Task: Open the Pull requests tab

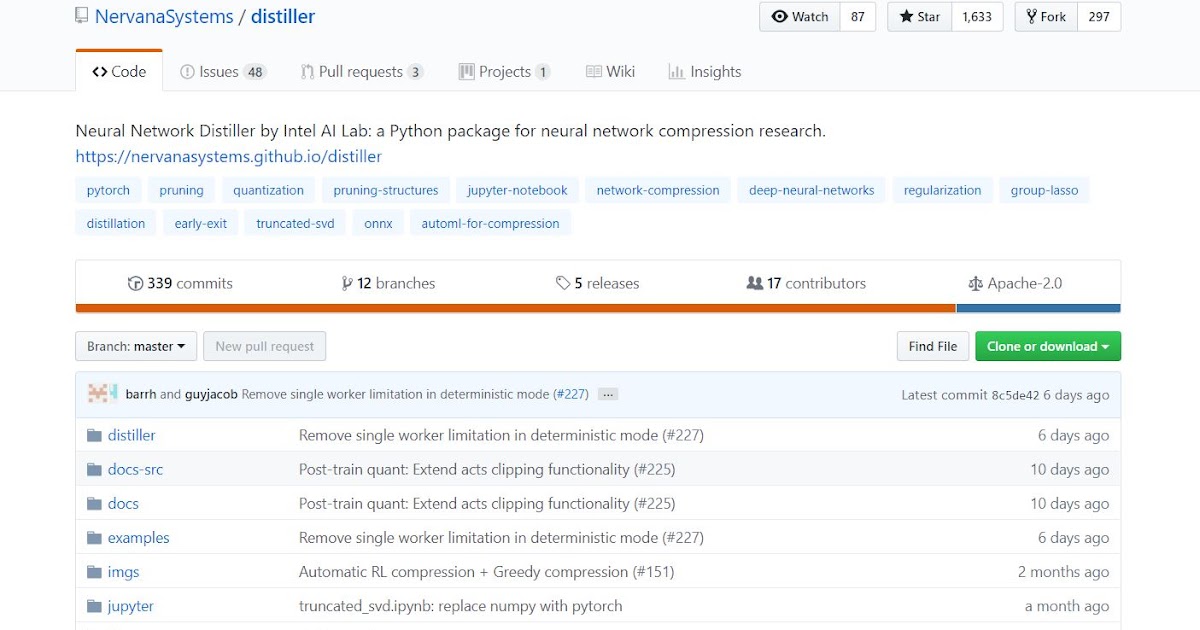Action: point(361,72)
